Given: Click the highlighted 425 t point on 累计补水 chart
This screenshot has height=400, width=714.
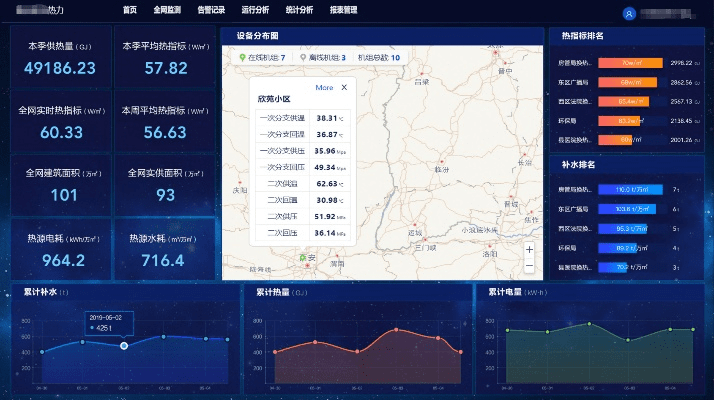Looking at the screenshot, I should [124, 346].
